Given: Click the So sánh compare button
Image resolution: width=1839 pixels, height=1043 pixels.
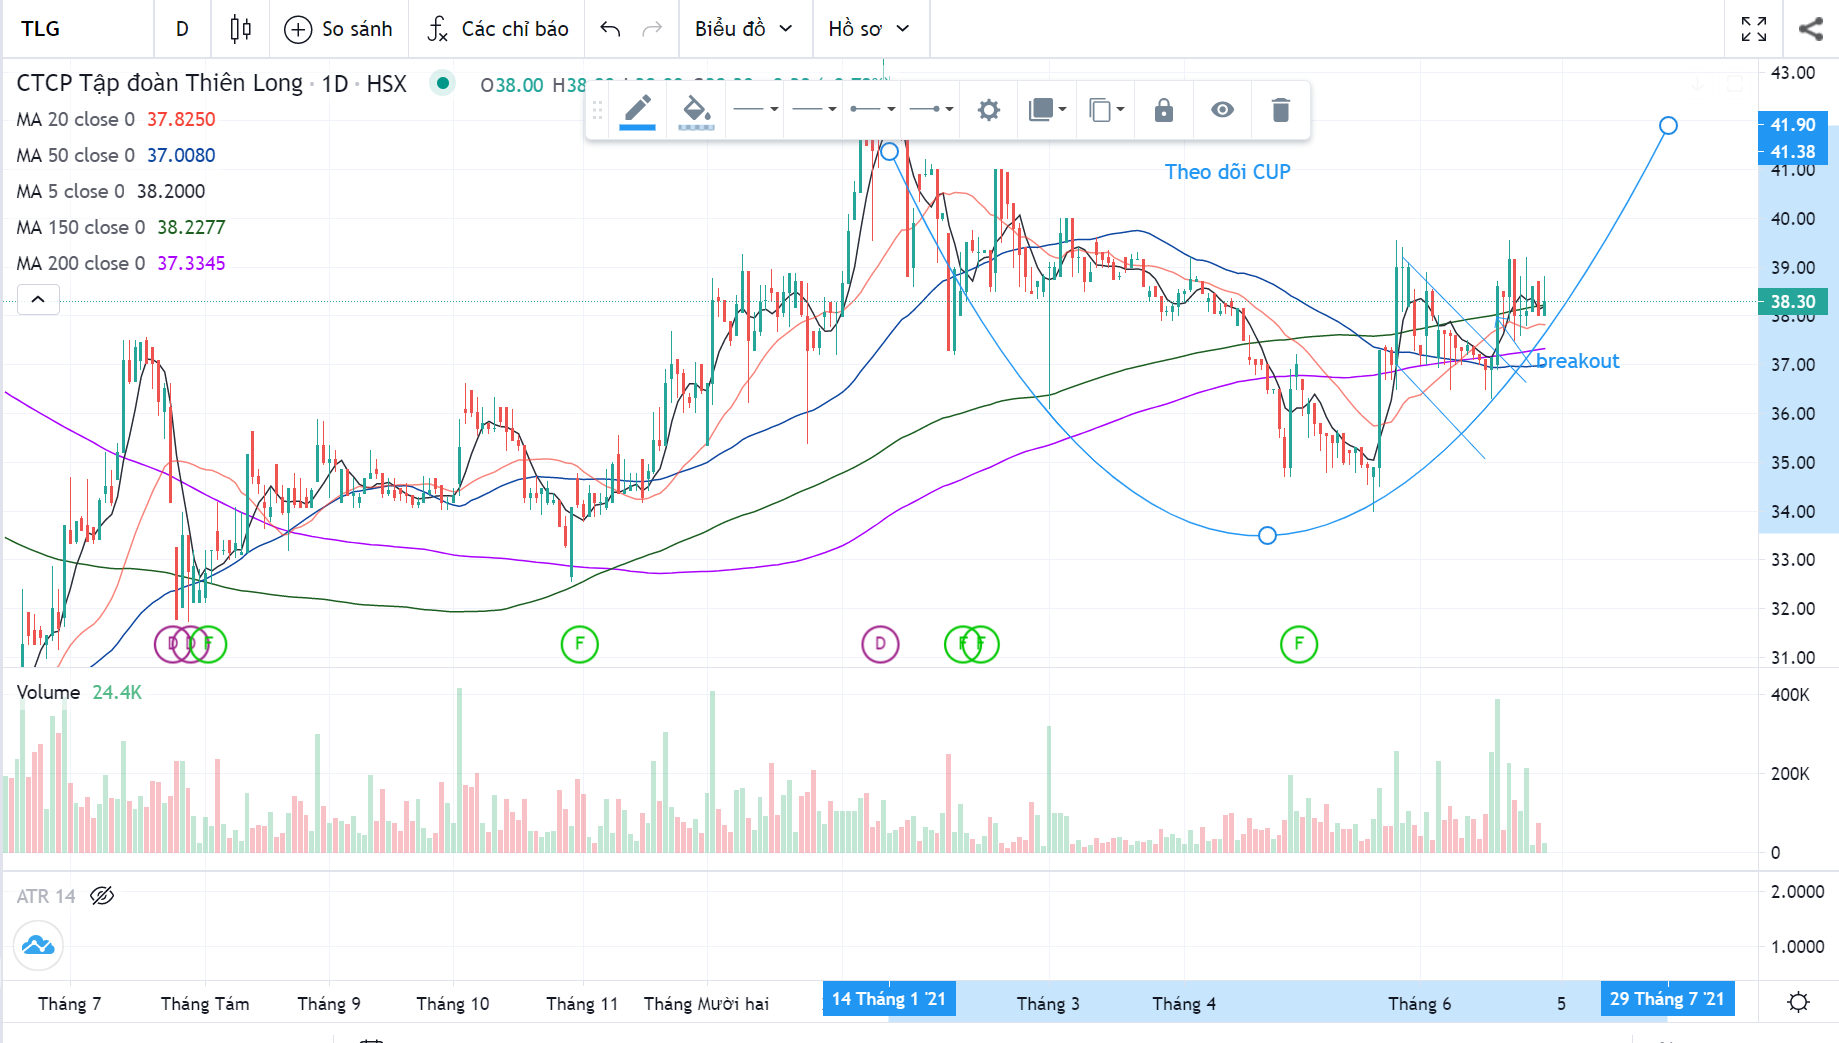Looking at the screenshot, I should click(339, 29).
